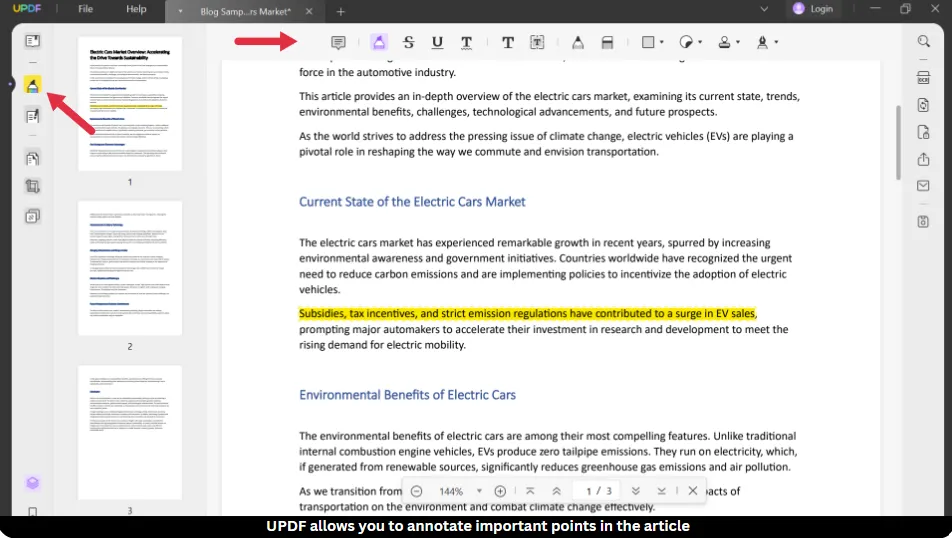Click the document vertical scrollbar

point(899,143)
